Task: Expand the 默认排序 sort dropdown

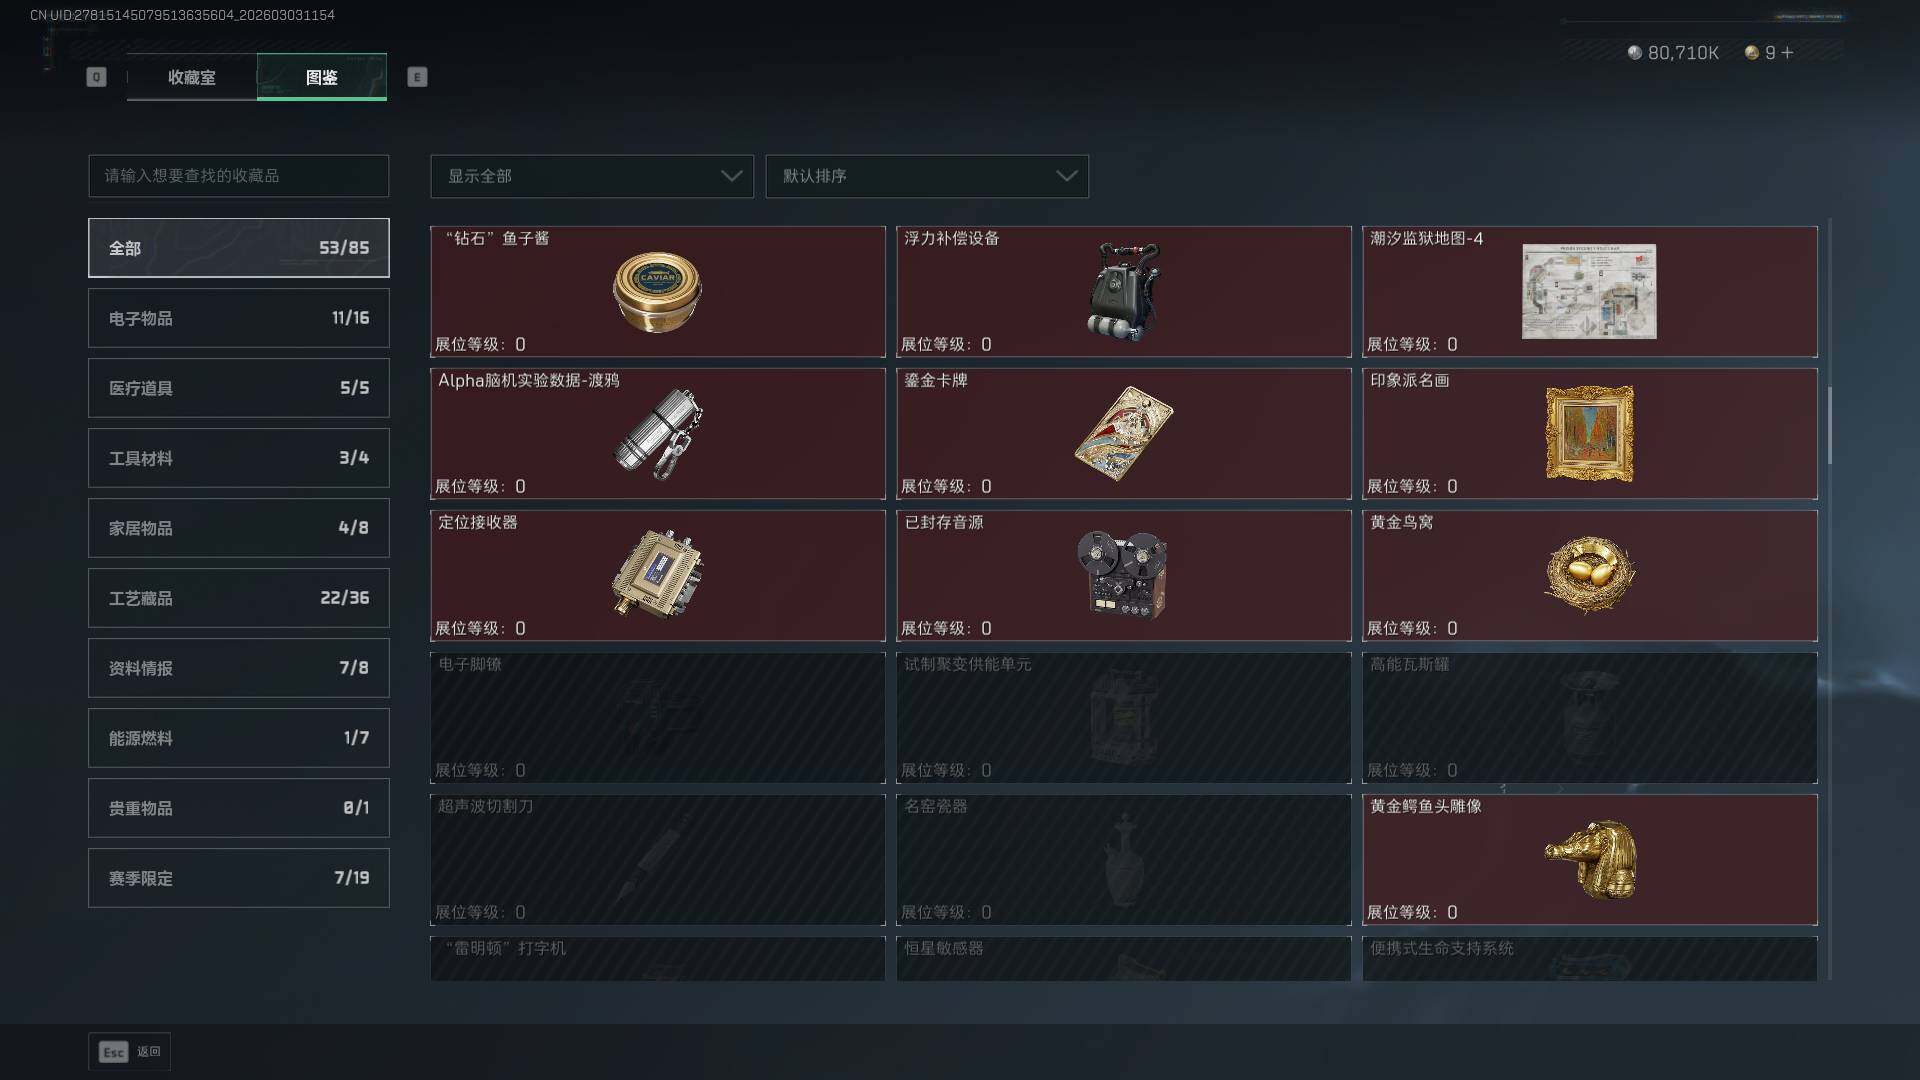Action: point(927,176)
